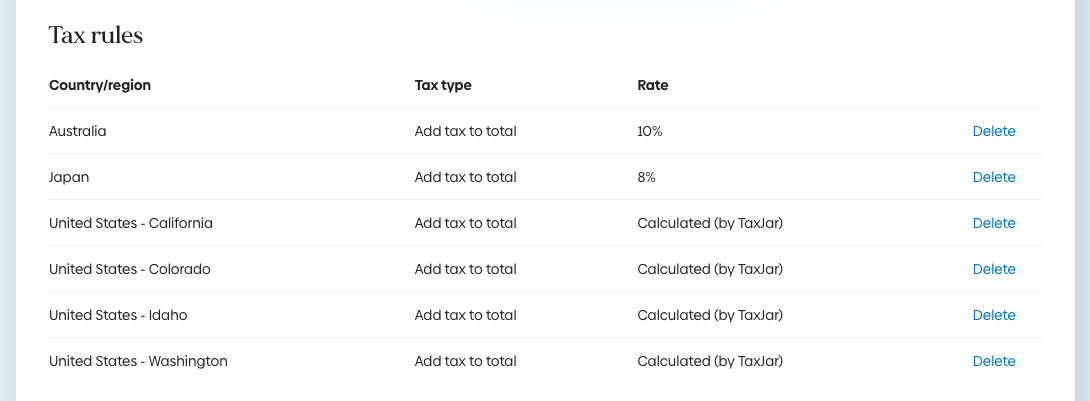Viewport: 1090px width, 401px height.
Task: Select the Australia country cell
Action: coord(78,131)
